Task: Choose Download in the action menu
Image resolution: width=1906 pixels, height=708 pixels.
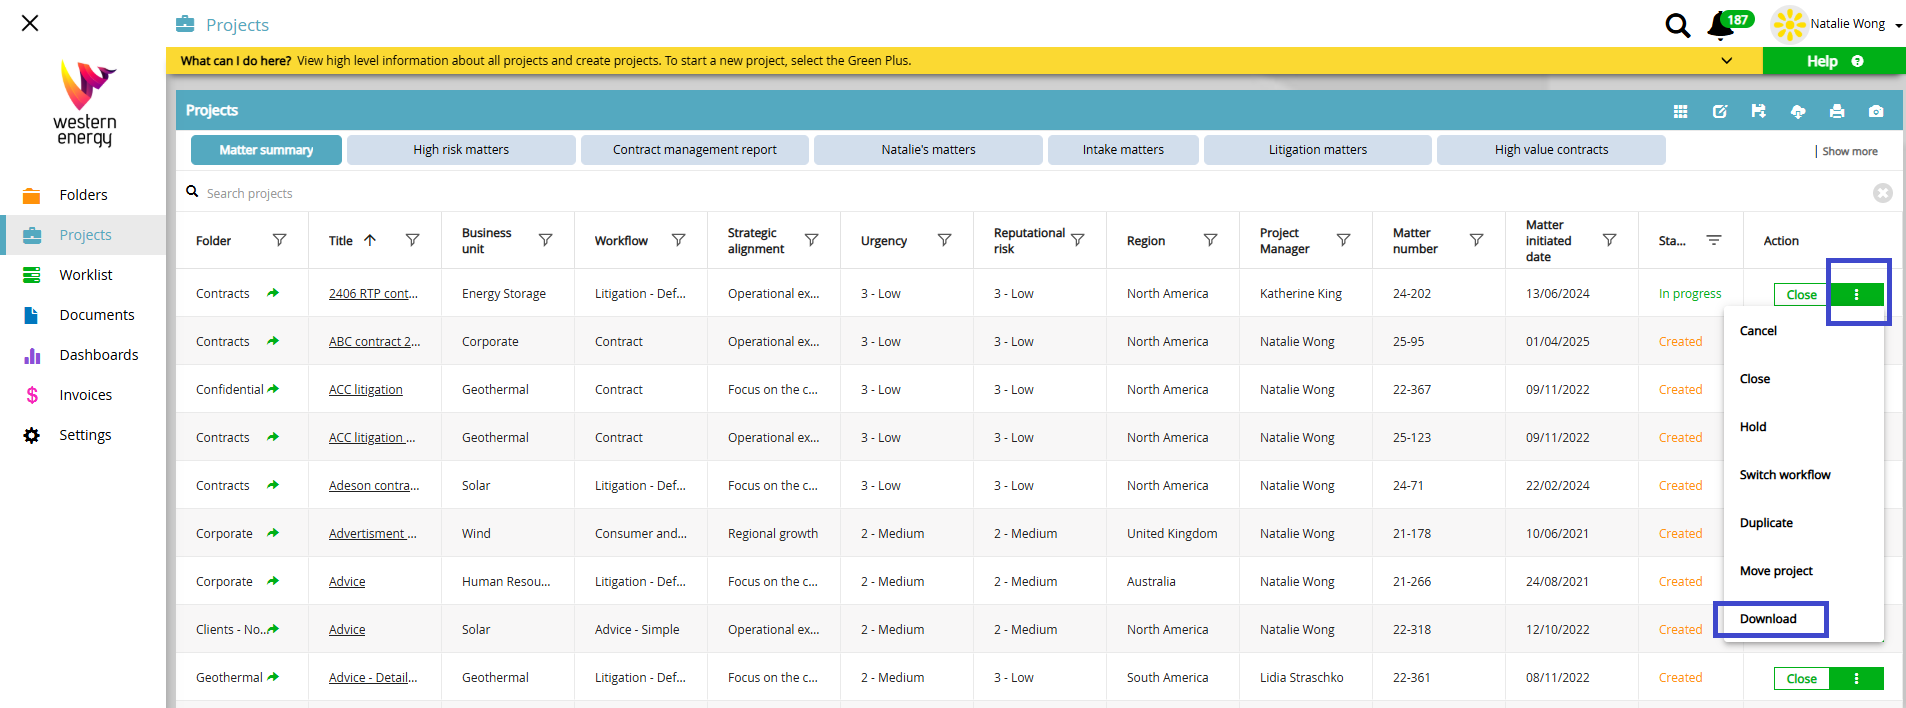Action: 1768,619
